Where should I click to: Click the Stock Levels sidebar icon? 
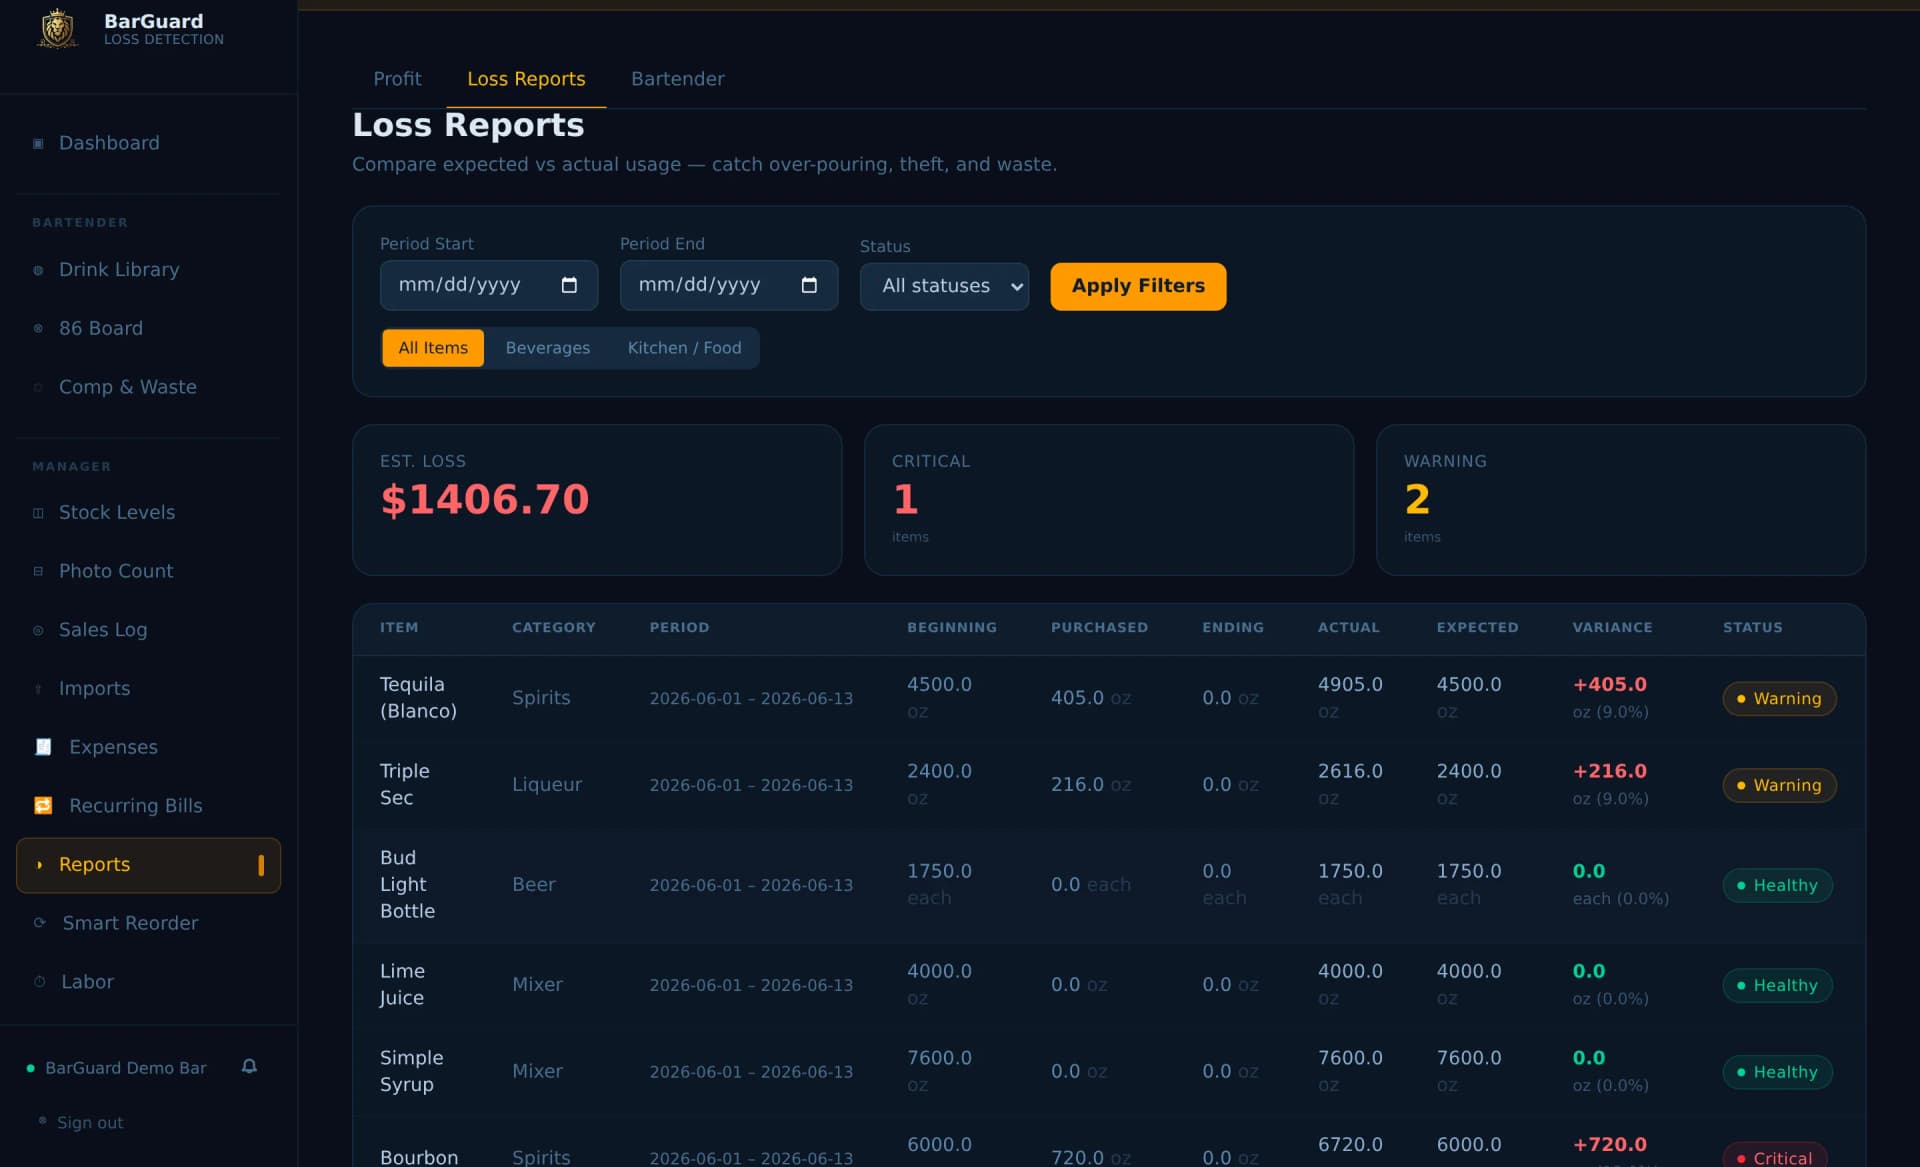click(38, 513)
